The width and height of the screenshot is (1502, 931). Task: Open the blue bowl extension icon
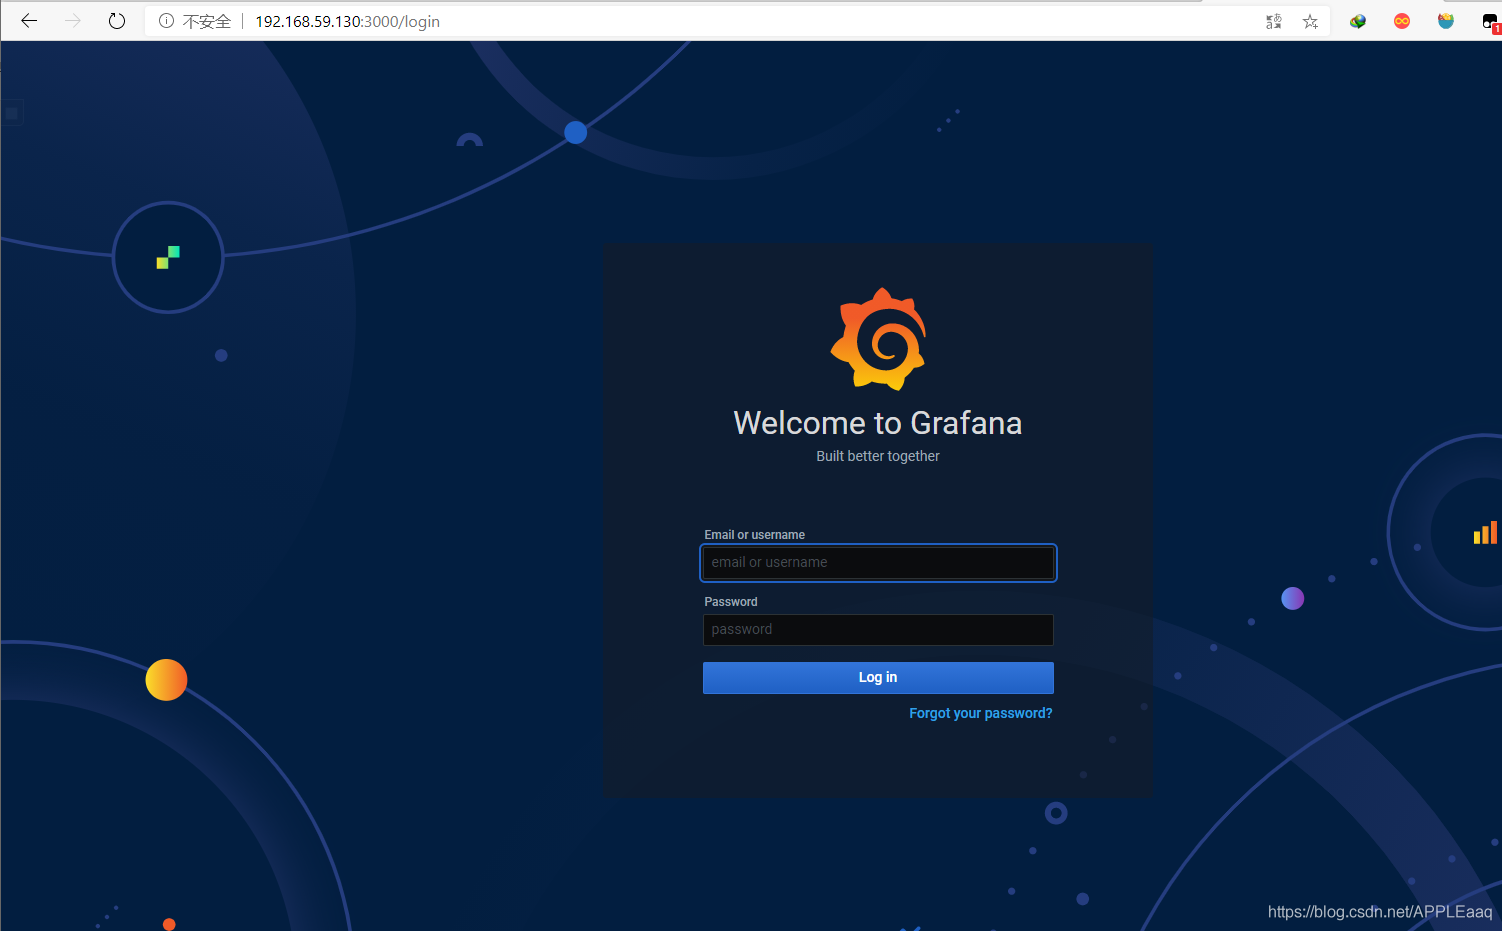(x=1446, y=21)
